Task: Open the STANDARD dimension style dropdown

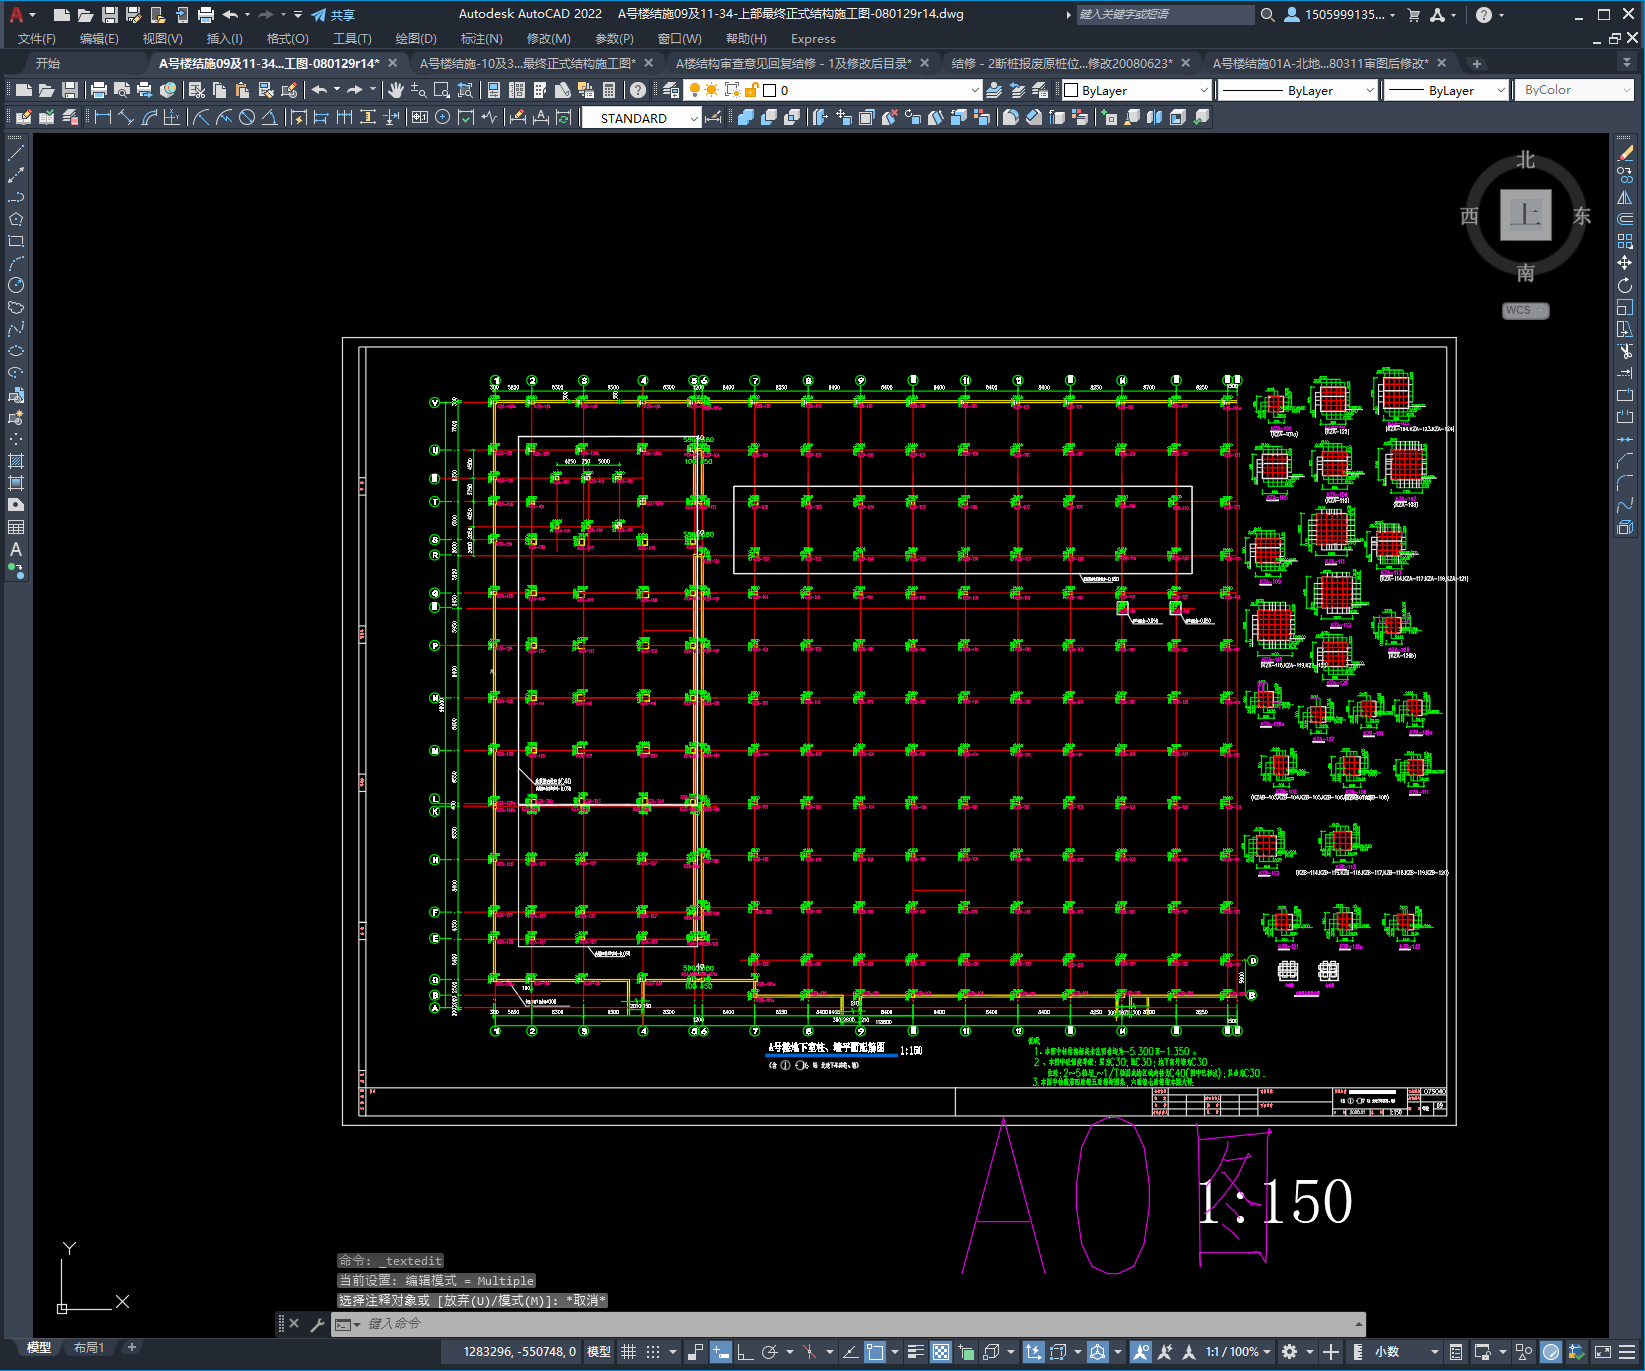Action: pos(641,118)
